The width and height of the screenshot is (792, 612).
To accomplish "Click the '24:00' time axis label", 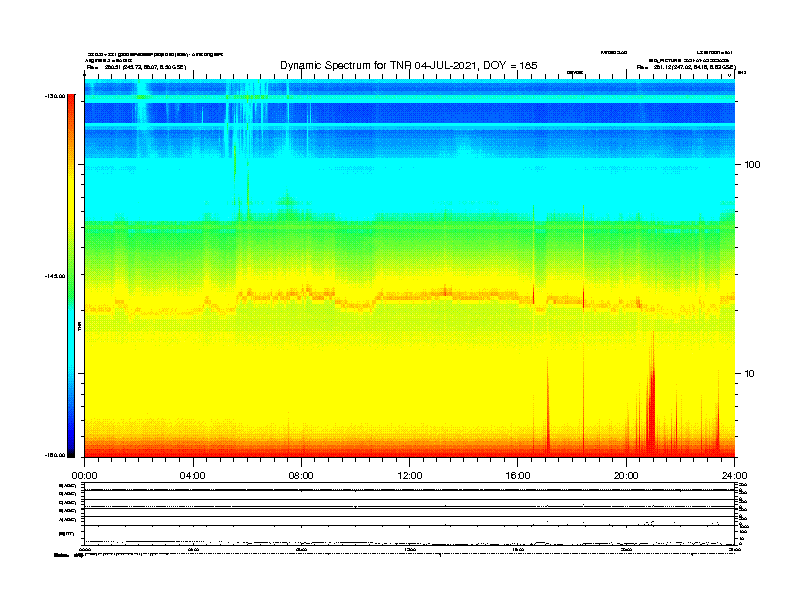I will (x=734, y=476).
